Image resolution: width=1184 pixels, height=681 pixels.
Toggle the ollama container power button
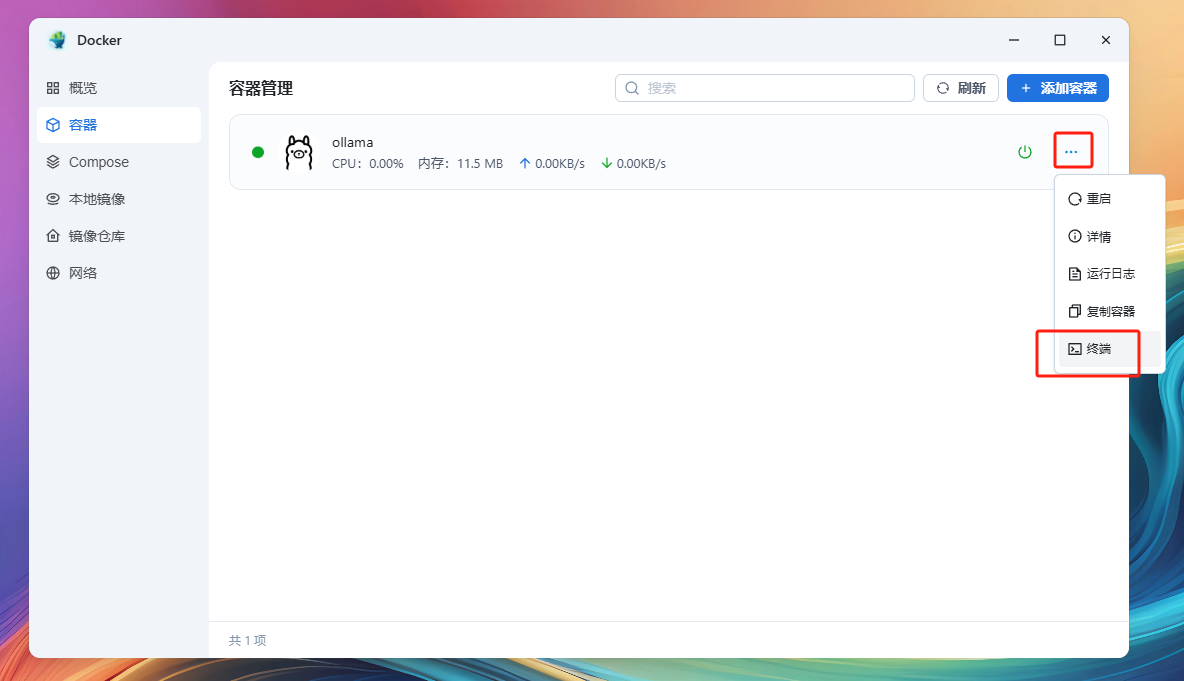1025,152
